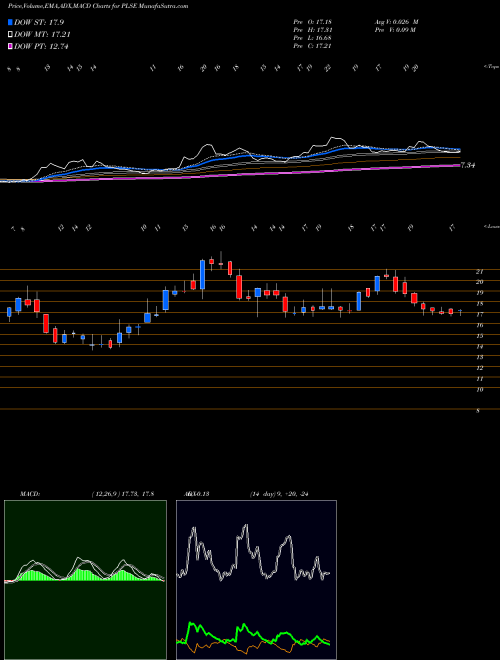Click the MACD '(12,26,9) 17.78, 17.8' values
Screen dimensions: 500x660
point(122,494)
